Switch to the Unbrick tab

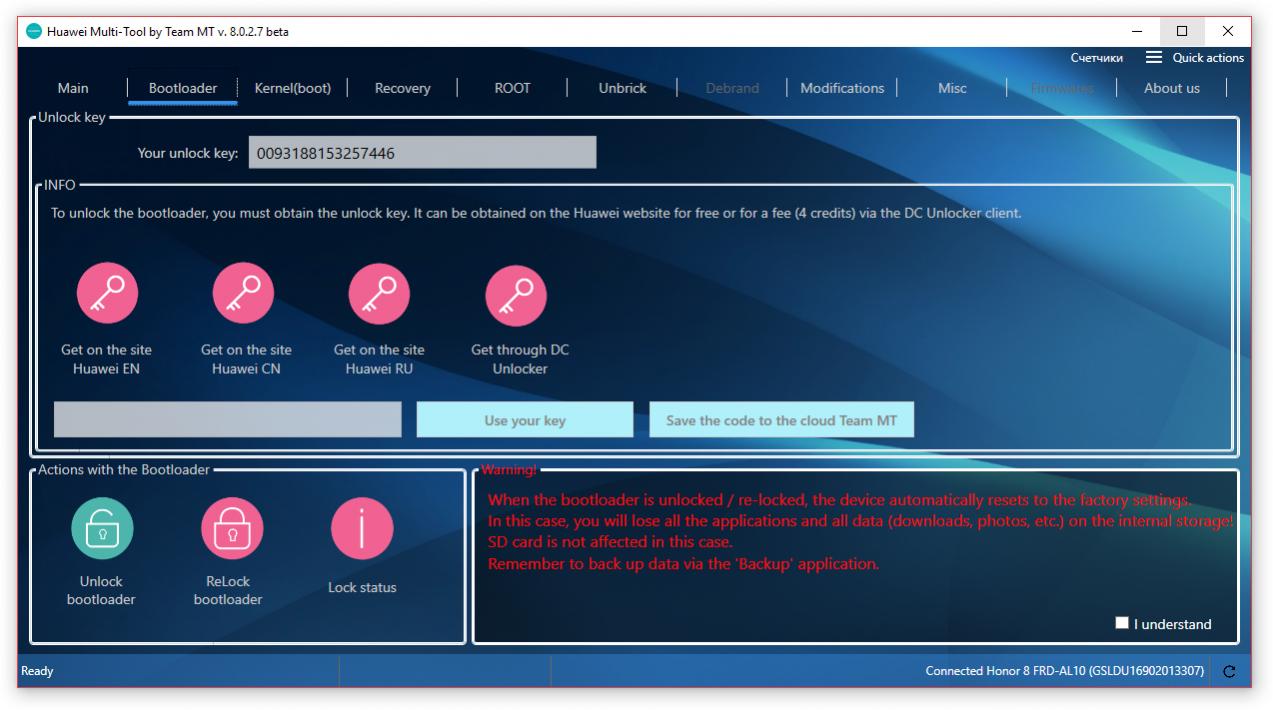(623, 88)
